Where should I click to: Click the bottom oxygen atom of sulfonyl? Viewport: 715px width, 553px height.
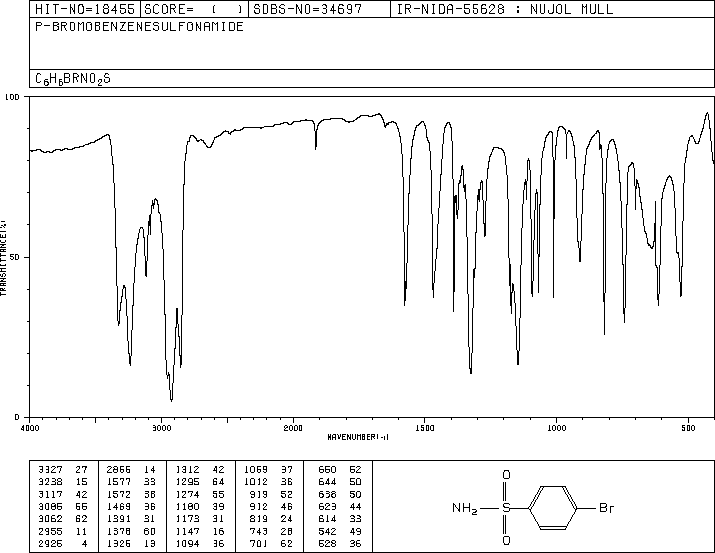pyautogui.click(x=506, y=540)
